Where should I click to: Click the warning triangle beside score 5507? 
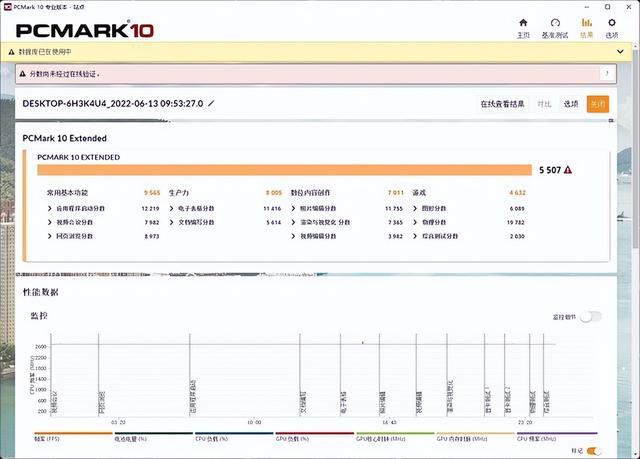[x=568, y=170]
